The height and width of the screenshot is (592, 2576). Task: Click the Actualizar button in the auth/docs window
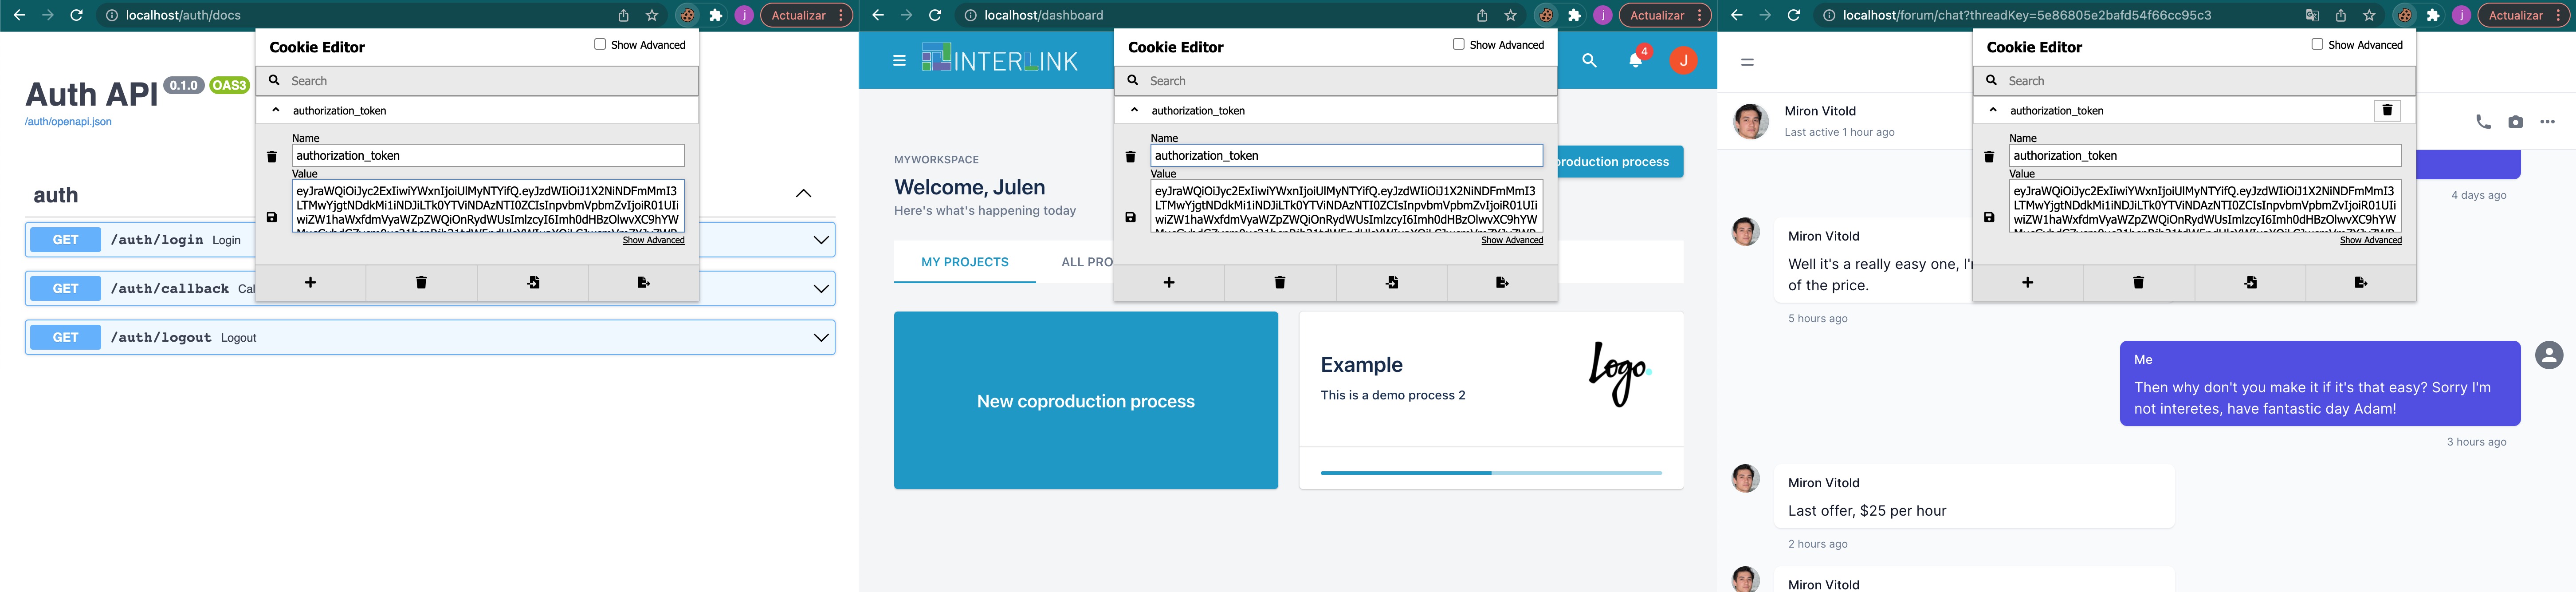(798, 15)
